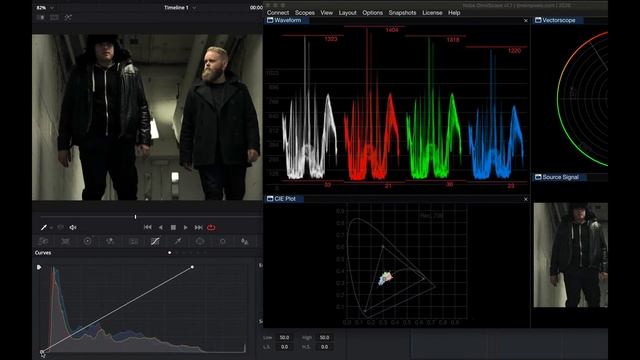
Task: Click the blue channel peak value 1220
Action: tap(514, 51)
